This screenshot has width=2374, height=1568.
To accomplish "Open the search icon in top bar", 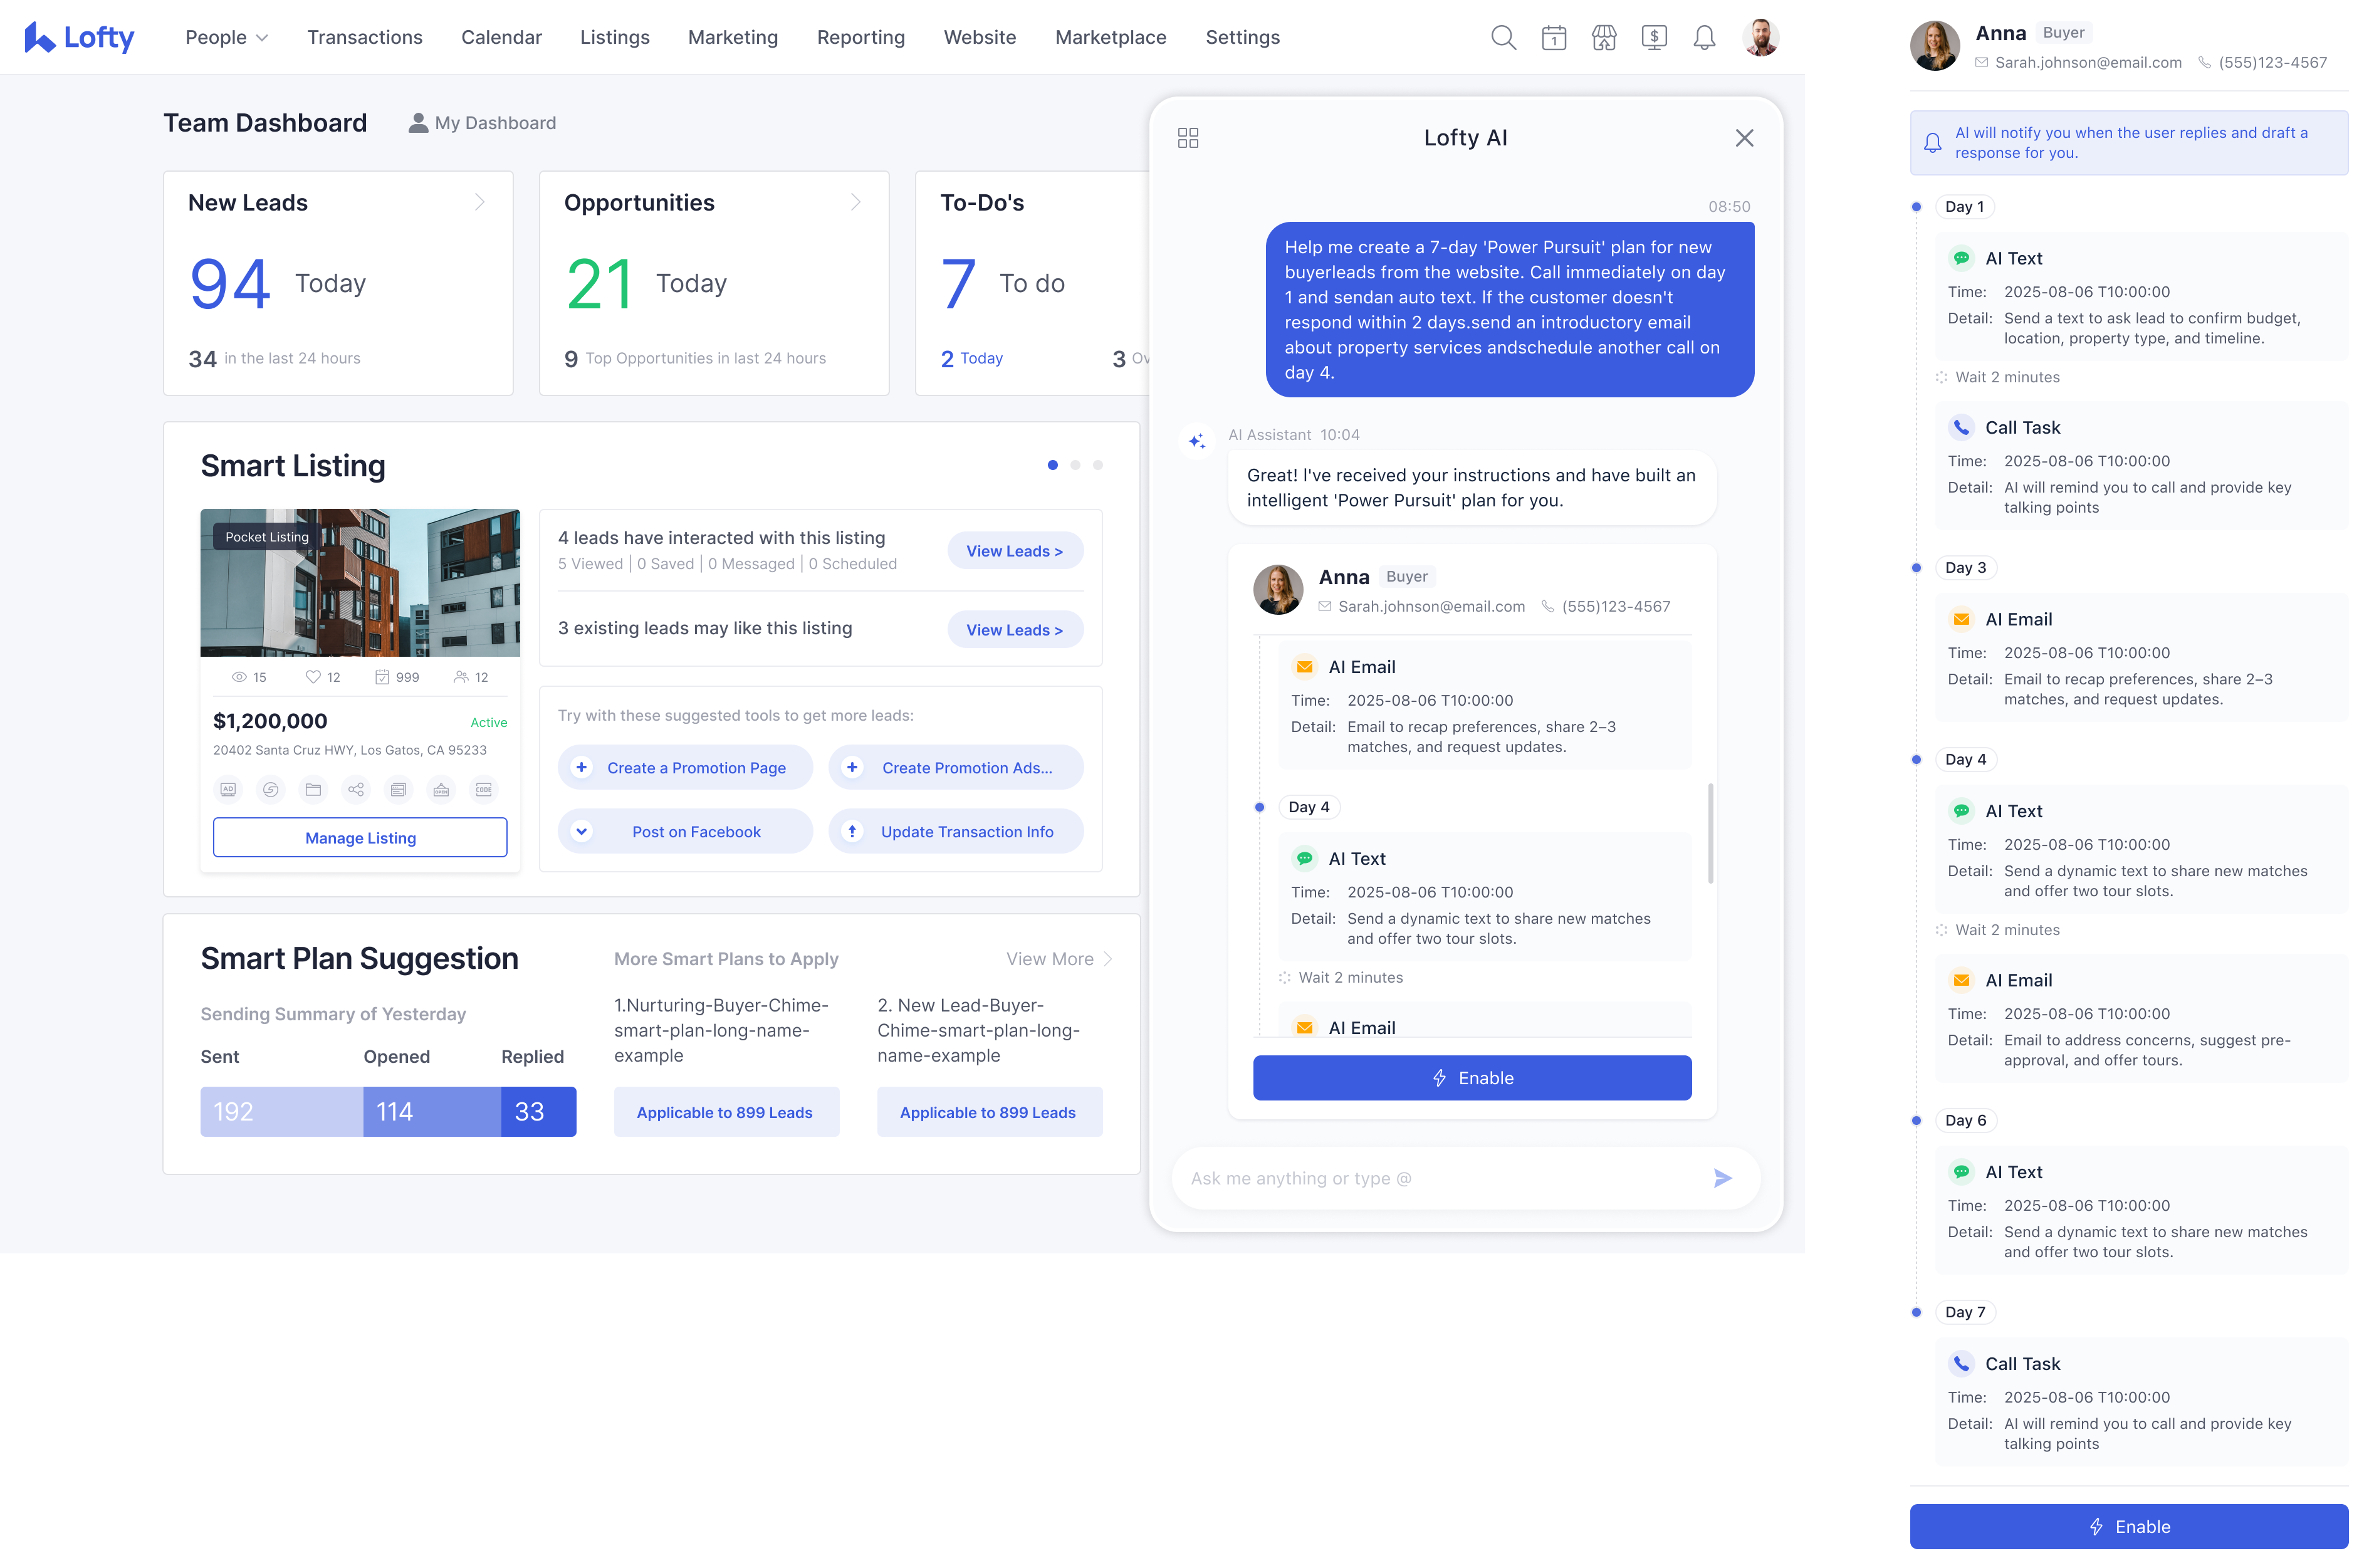I will coord(1503,38).
